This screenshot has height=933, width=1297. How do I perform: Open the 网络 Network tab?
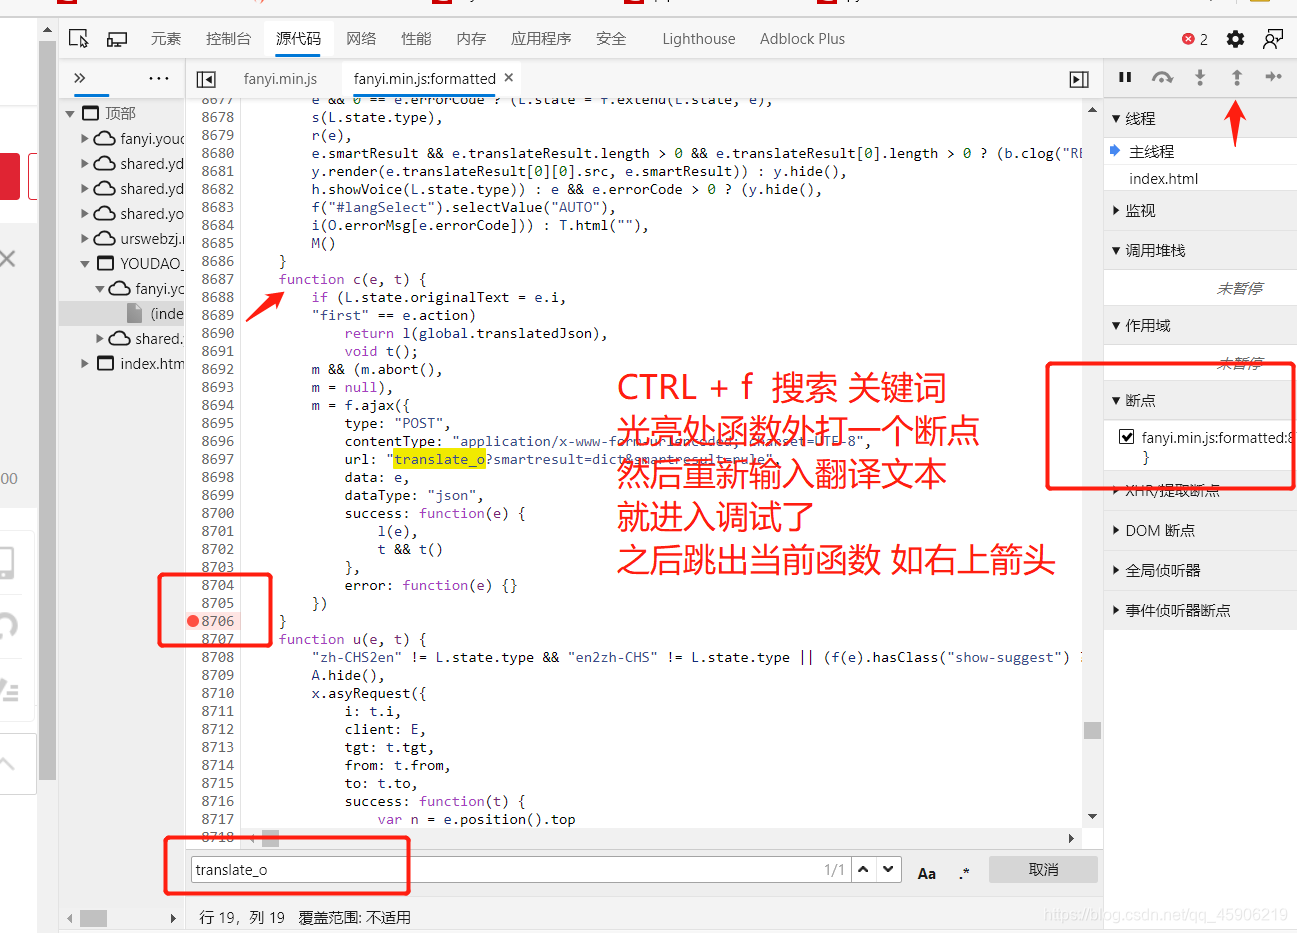[x=361, y=39]
